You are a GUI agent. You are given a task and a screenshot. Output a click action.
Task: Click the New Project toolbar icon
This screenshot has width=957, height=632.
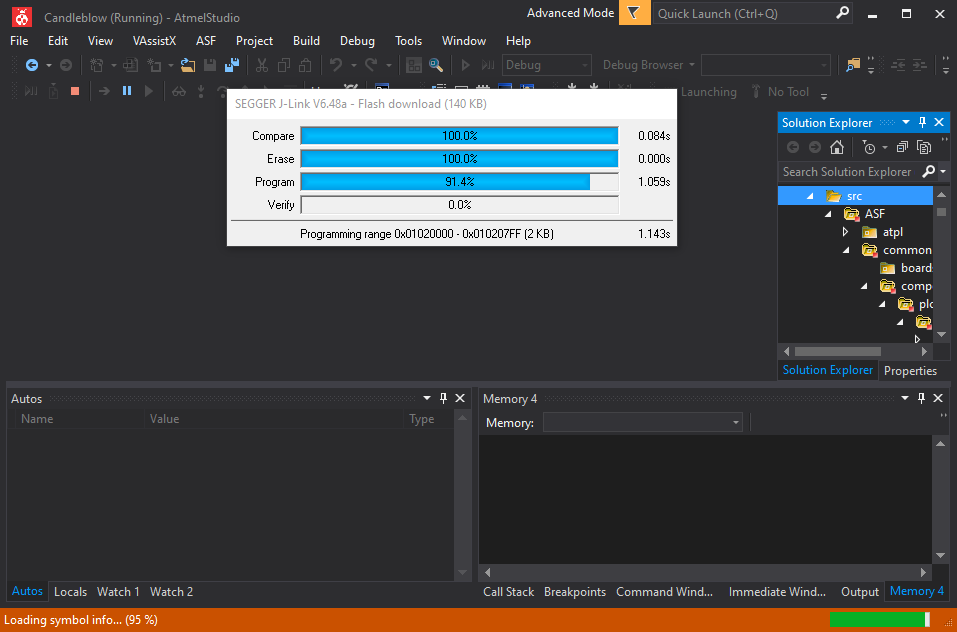(96, 65)
